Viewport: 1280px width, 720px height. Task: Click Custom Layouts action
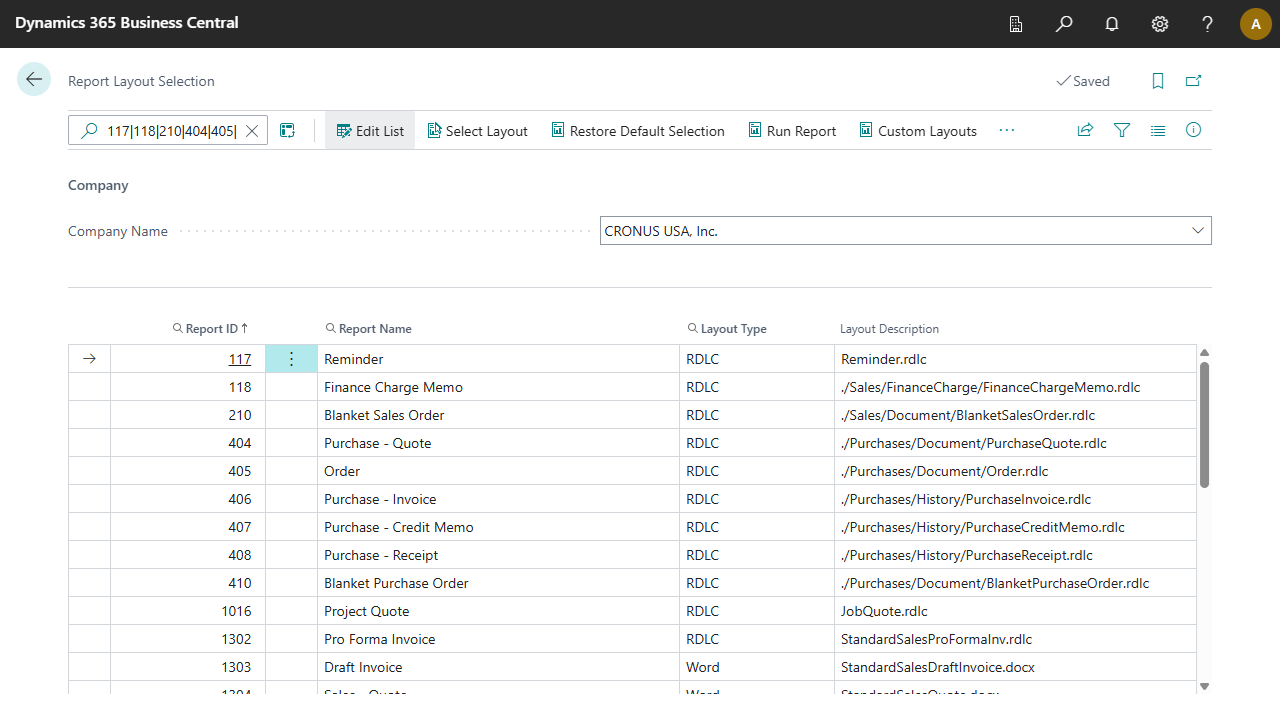pos(917,131)
